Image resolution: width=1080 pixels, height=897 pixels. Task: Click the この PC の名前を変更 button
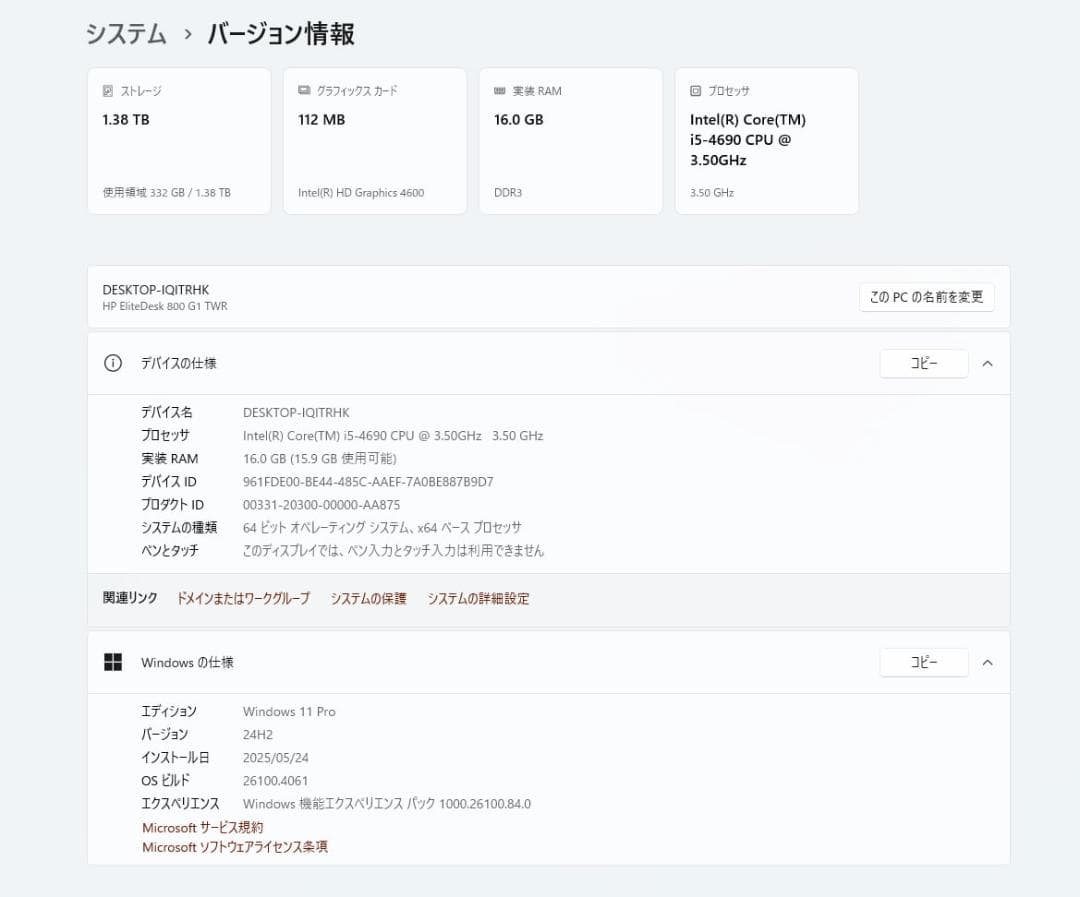tap(926, 297)
